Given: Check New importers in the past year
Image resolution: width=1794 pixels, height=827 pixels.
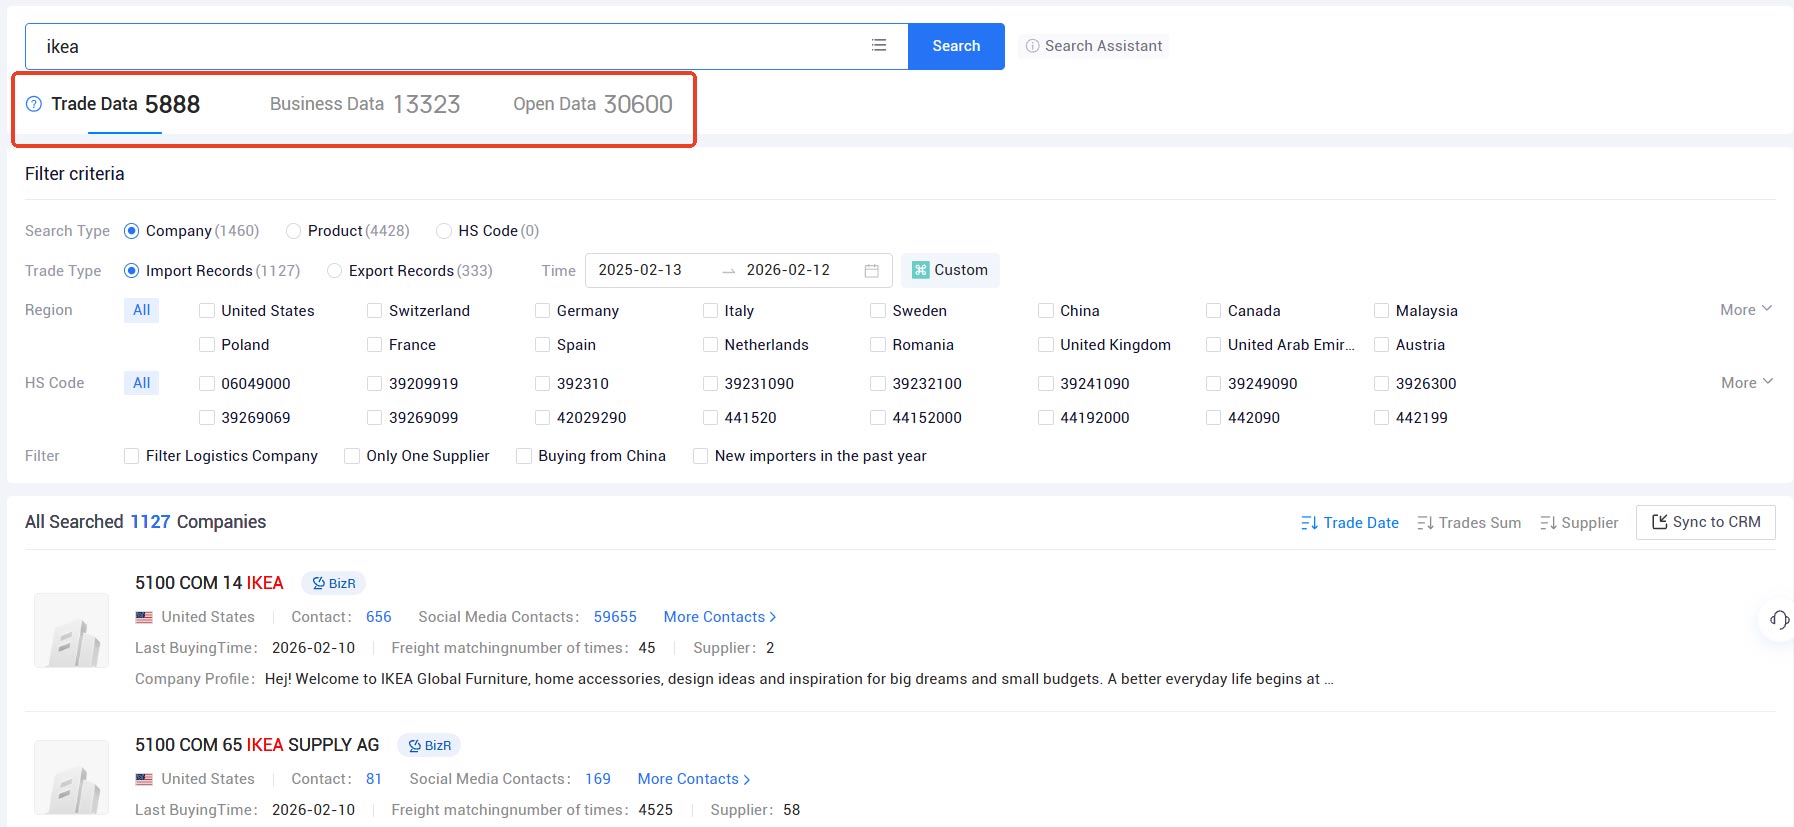Looking at the screenshot, I should click(700, 456).
